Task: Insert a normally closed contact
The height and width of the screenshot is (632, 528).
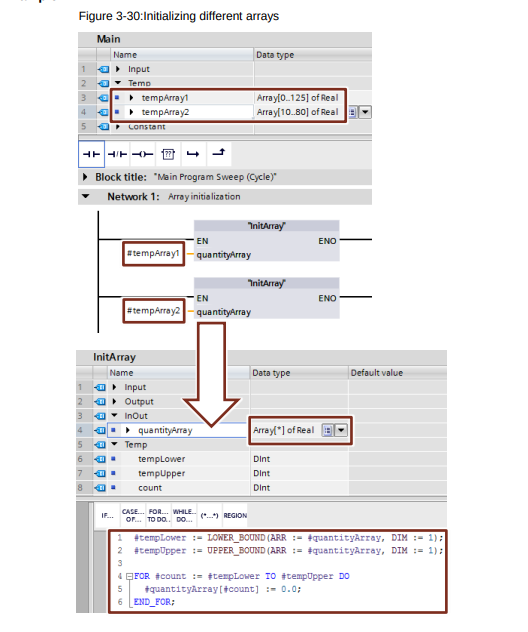Action: point(117,154)
